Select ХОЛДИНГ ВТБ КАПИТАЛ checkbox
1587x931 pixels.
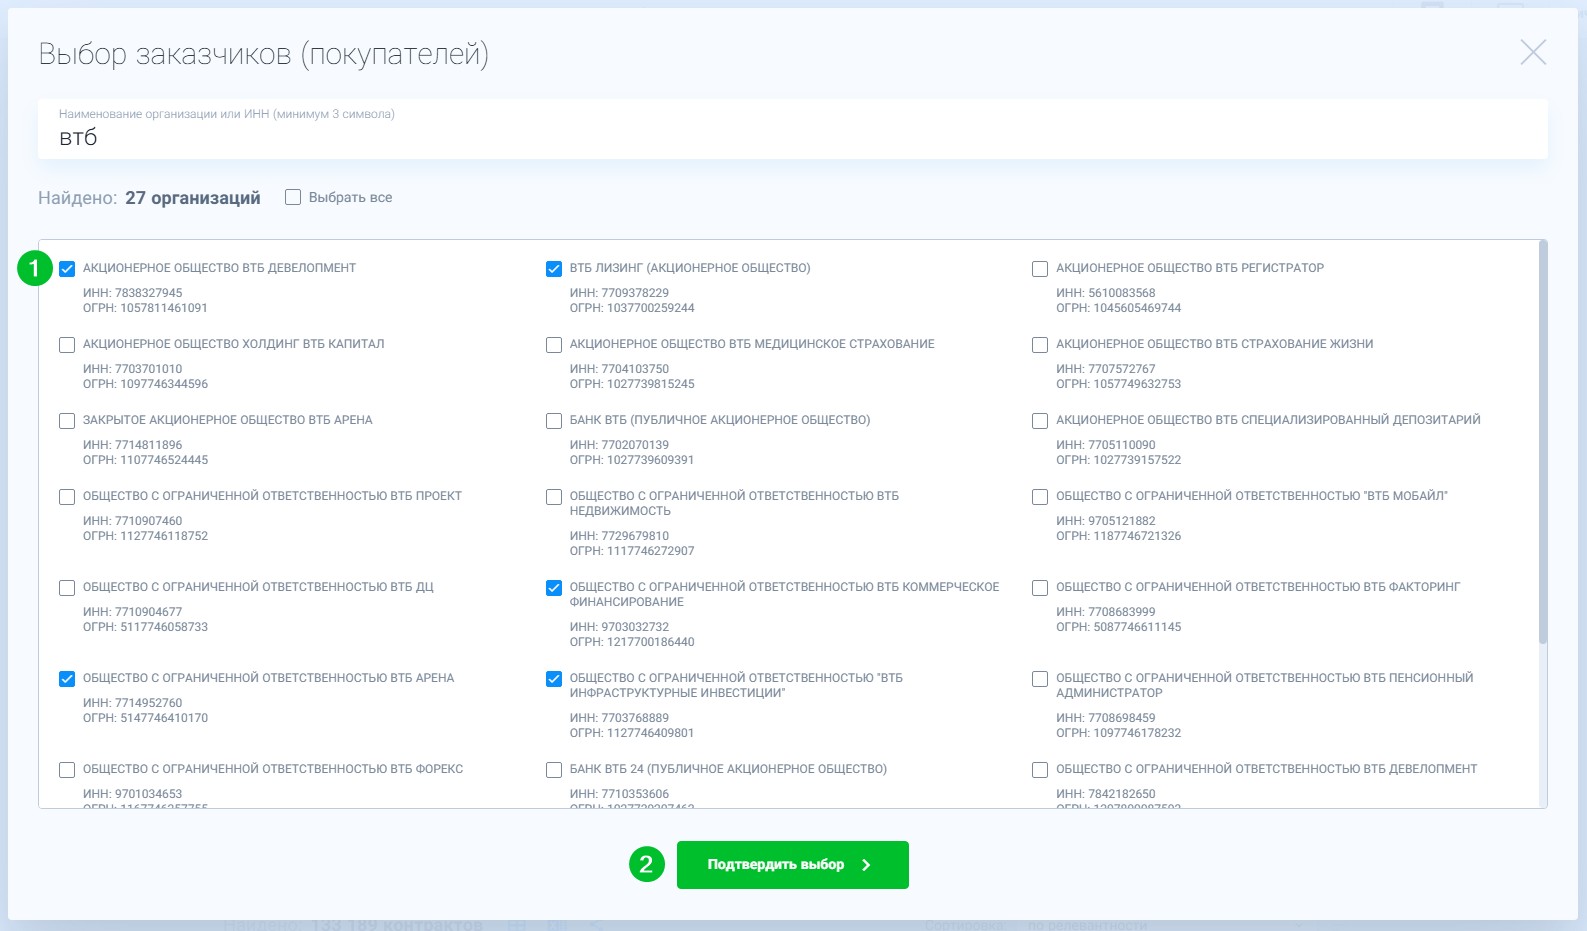coord(67,345)
